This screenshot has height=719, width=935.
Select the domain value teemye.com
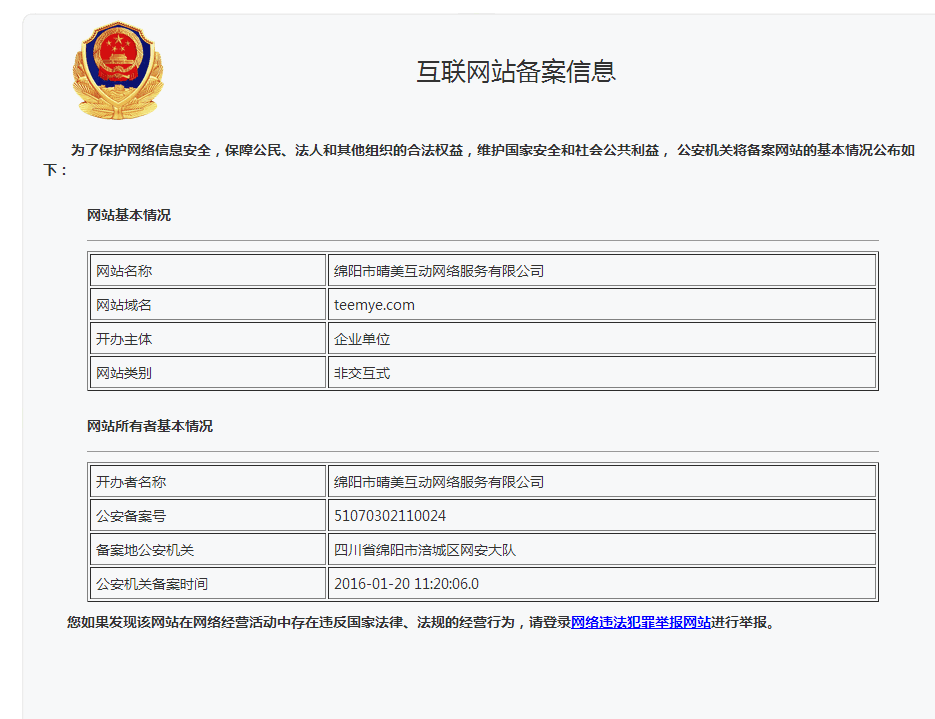click(374, 305)
